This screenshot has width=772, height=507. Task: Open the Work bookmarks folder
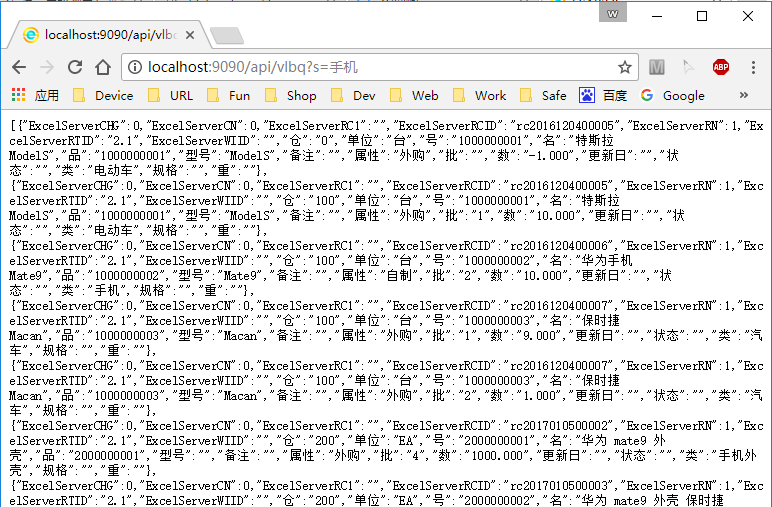479,95
